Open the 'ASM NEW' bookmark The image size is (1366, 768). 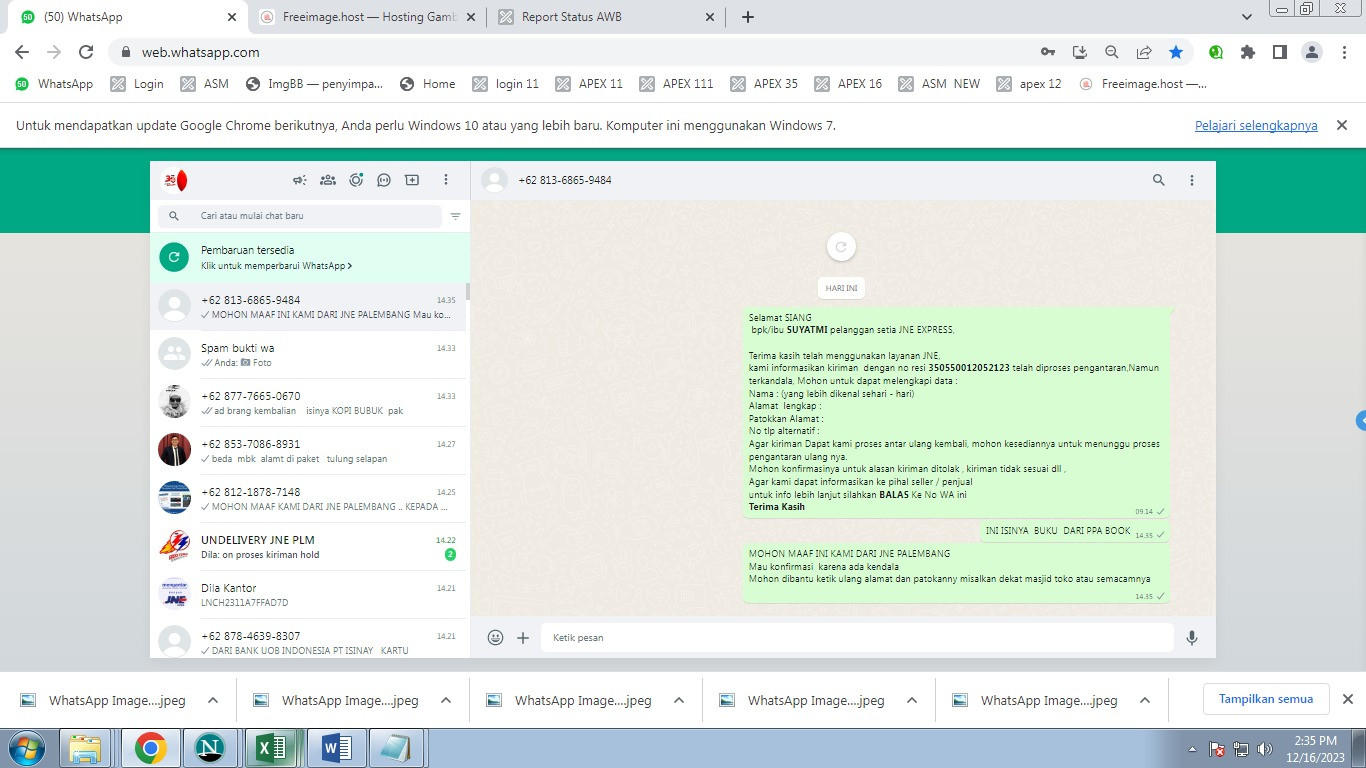[x=939, y=84]
